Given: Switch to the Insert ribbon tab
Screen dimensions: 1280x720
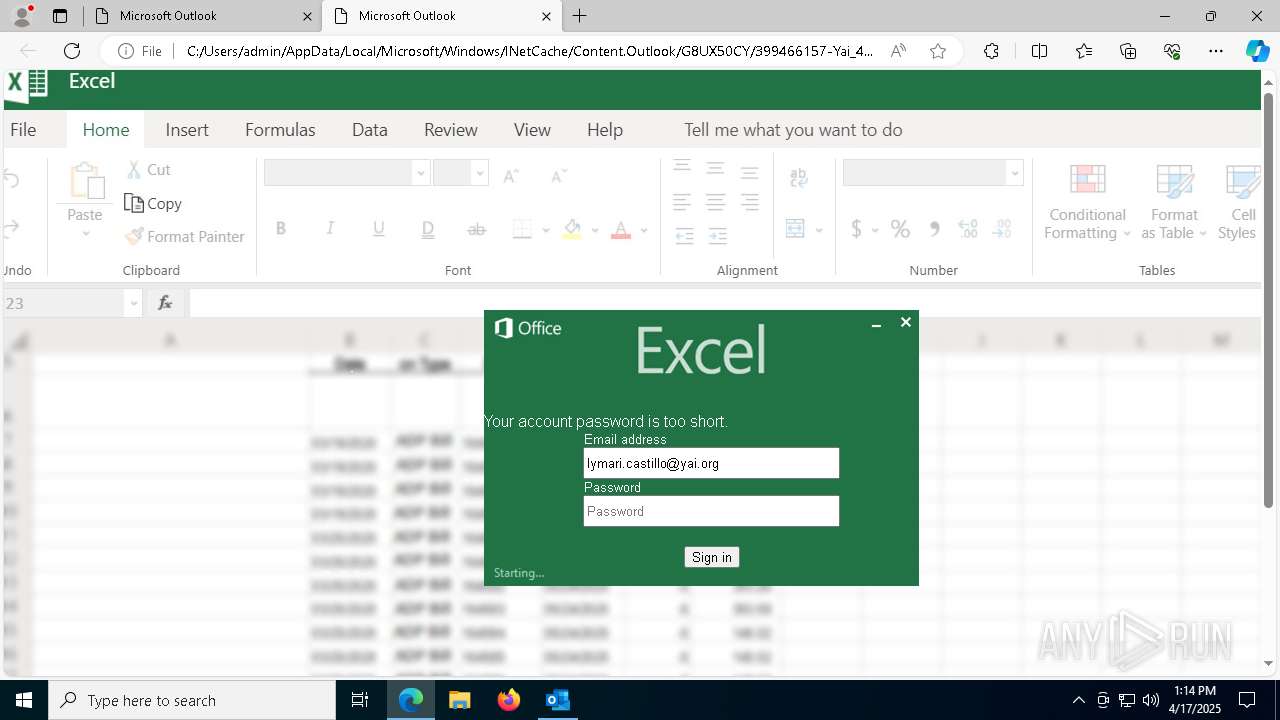Looking at the screenshot, I should pos(187,130).
